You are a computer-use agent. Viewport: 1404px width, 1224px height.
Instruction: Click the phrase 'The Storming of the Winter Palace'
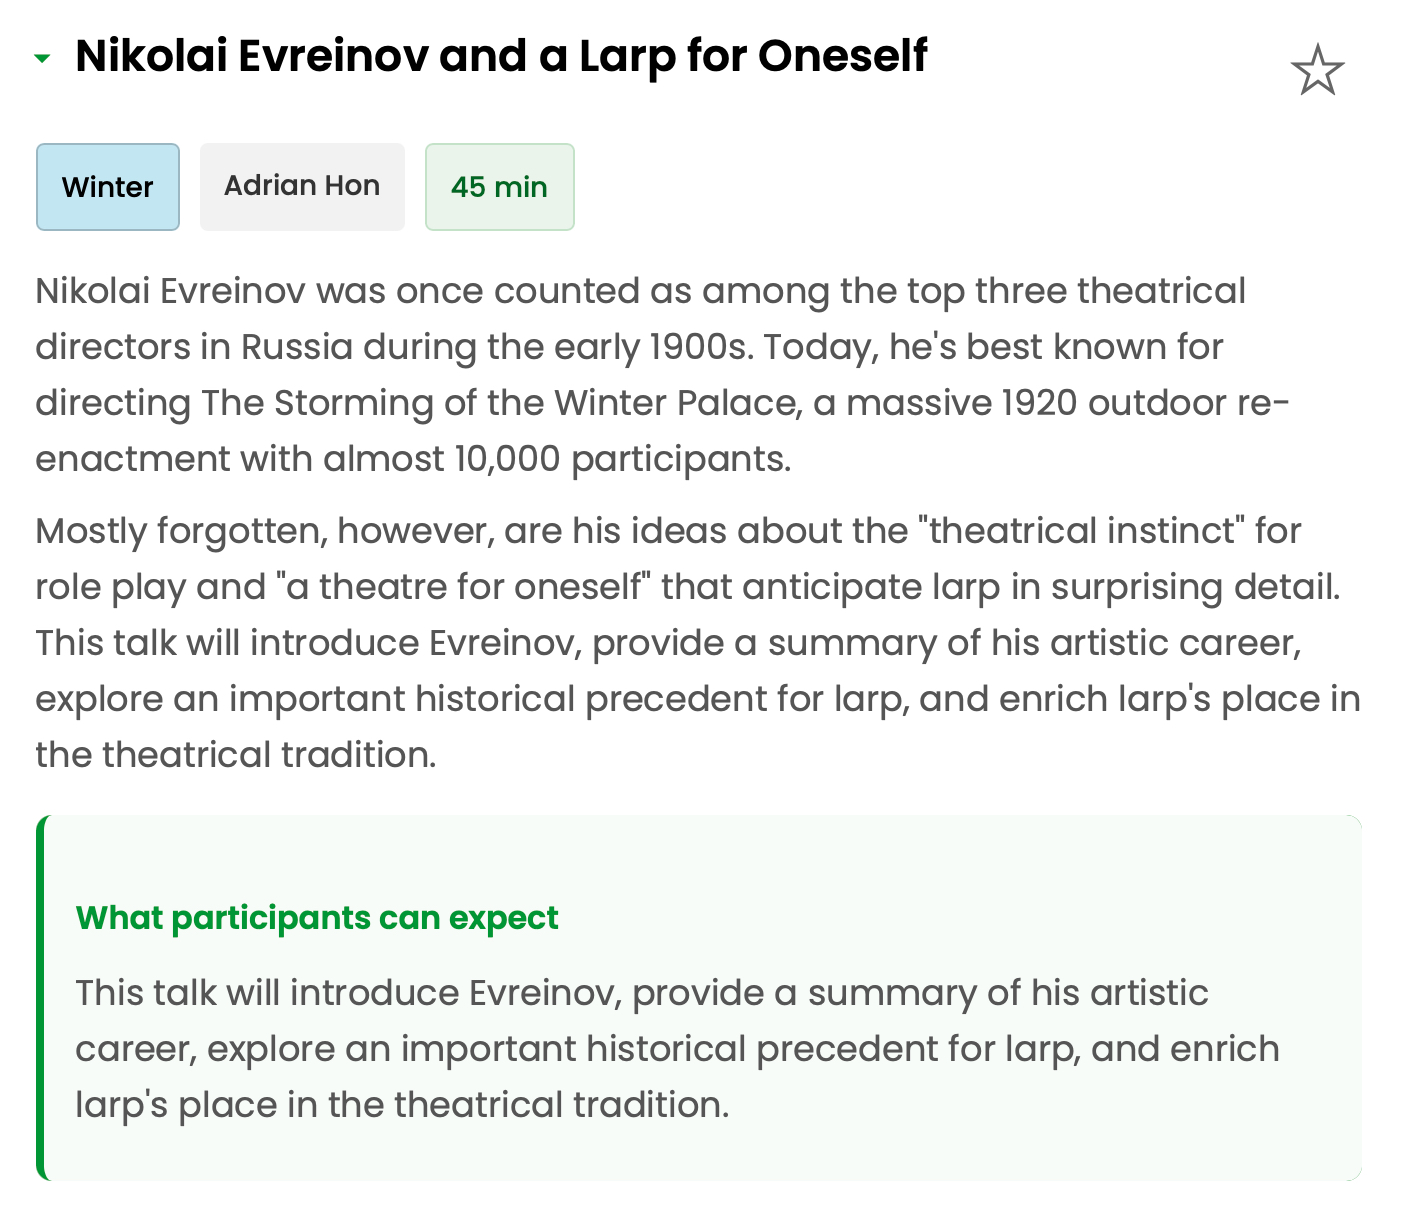coord(498,403)
